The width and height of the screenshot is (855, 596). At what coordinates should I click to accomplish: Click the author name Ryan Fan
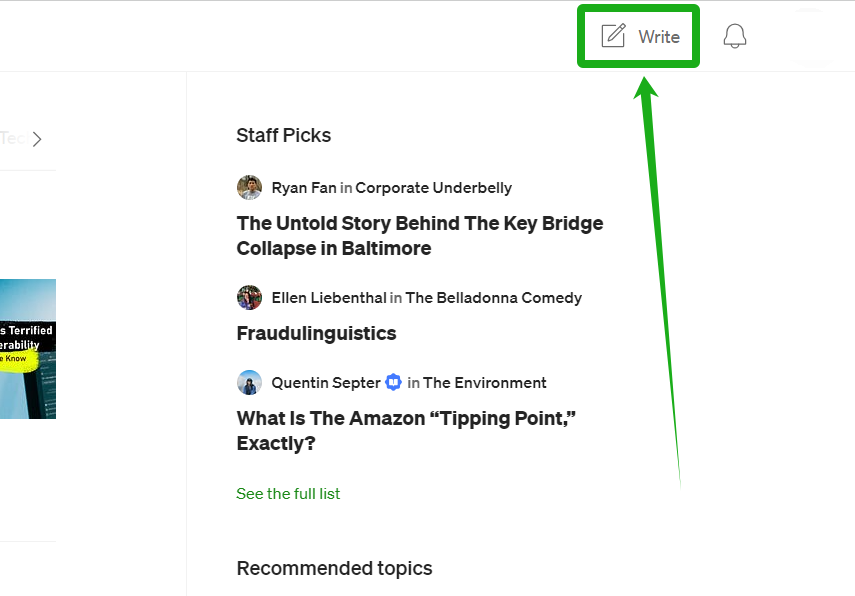tap(304, 188)
